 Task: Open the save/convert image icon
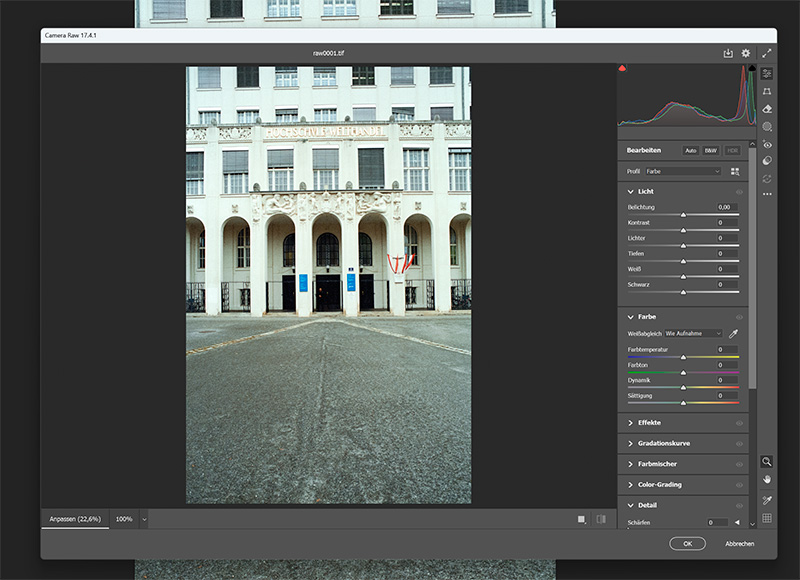[x=728, y=53]
